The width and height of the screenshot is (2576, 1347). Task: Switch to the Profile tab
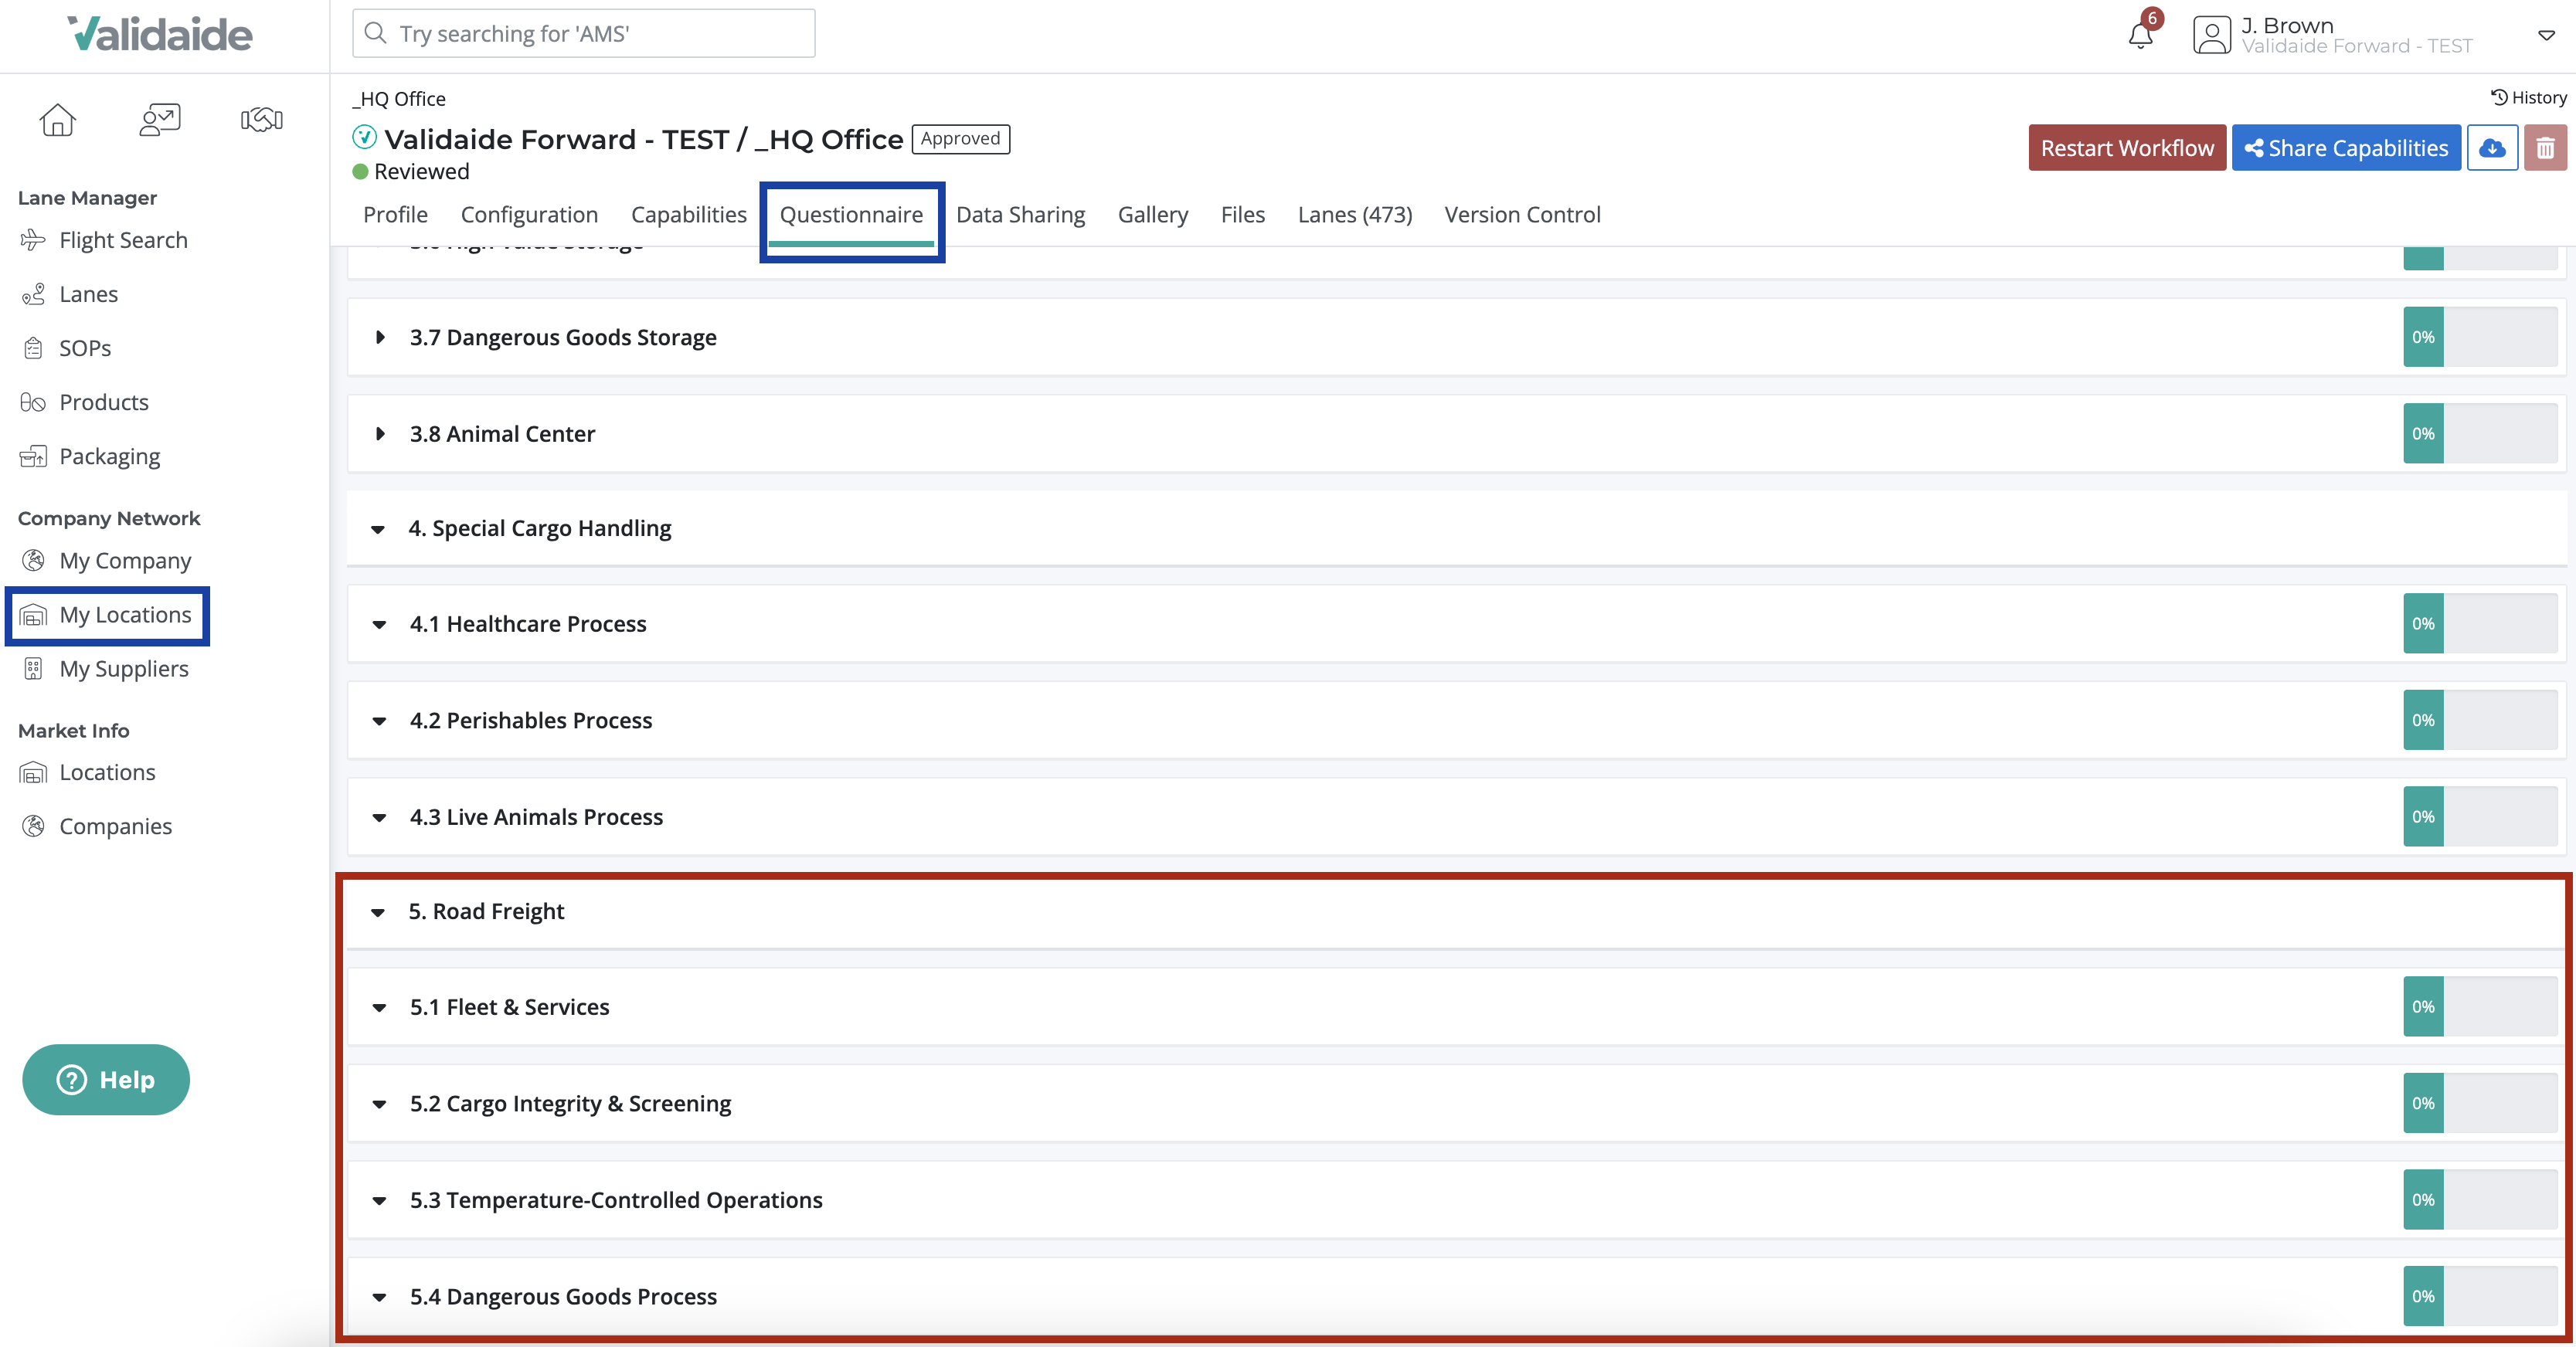click(395, 214)
